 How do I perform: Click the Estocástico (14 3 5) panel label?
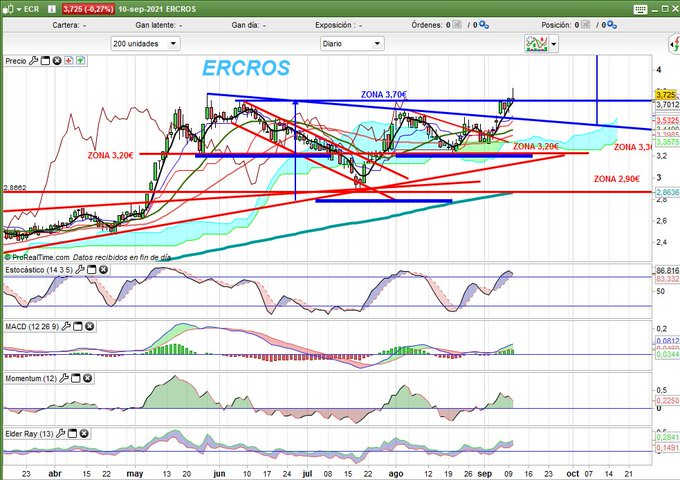(39, 270)
